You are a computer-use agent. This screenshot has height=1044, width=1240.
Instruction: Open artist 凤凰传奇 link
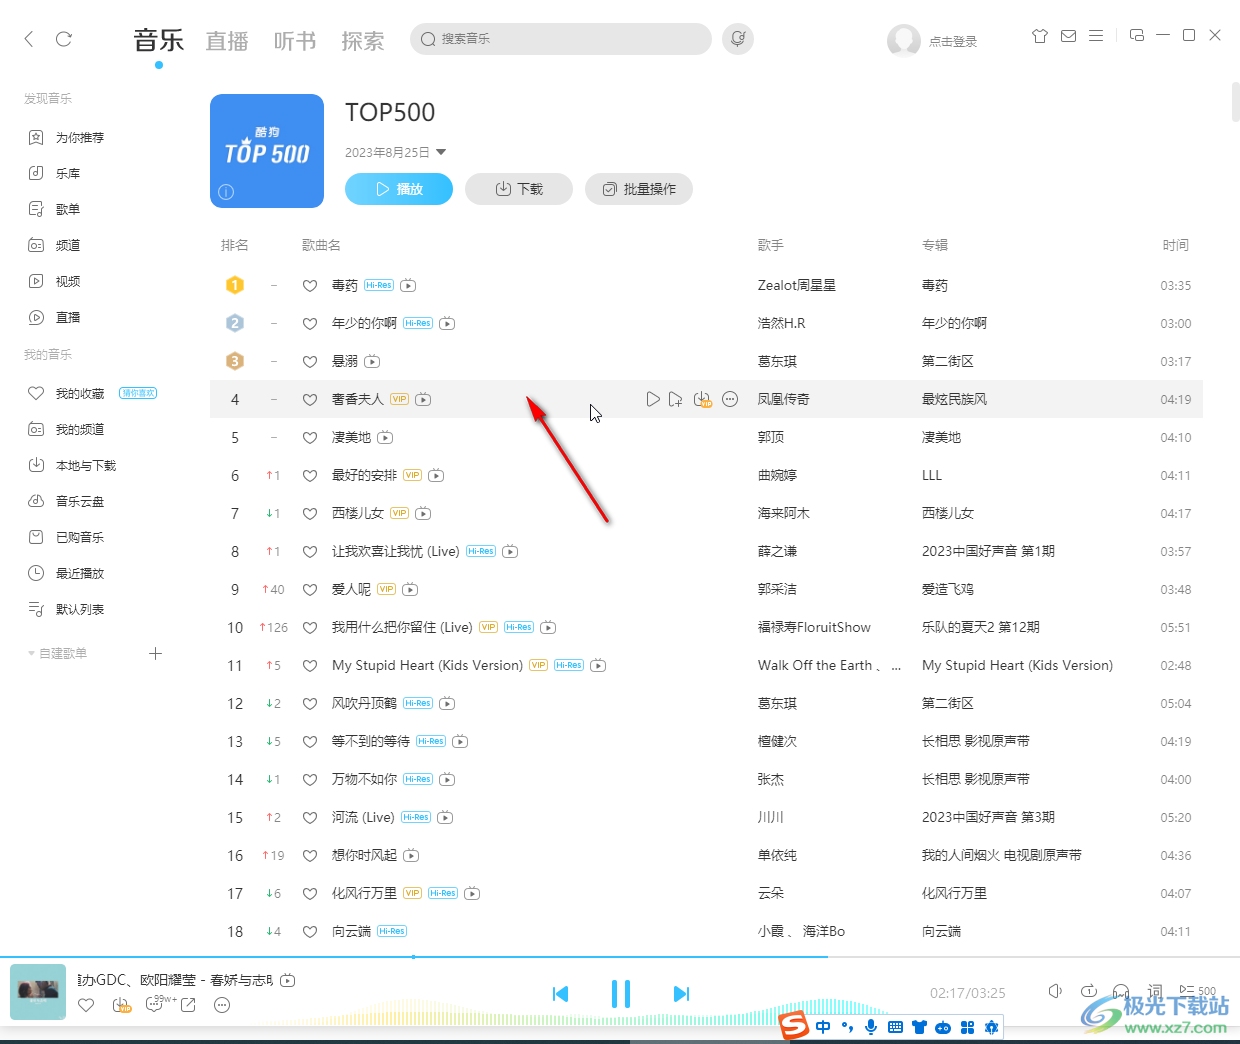784,400
